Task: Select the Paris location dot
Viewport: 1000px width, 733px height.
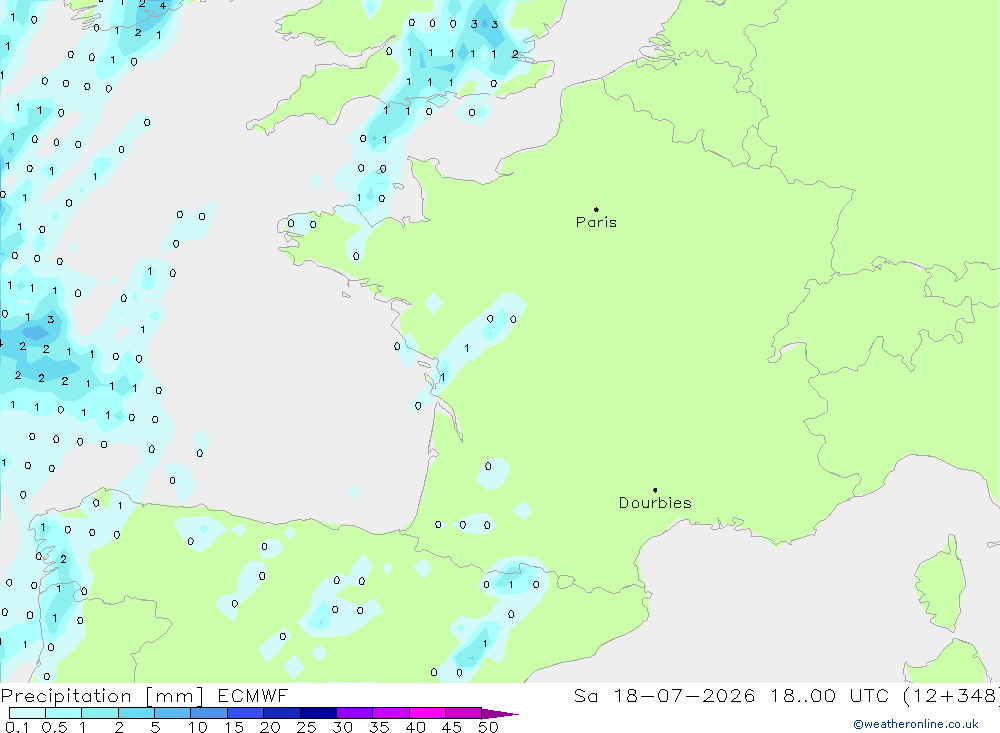Action: 596,209
